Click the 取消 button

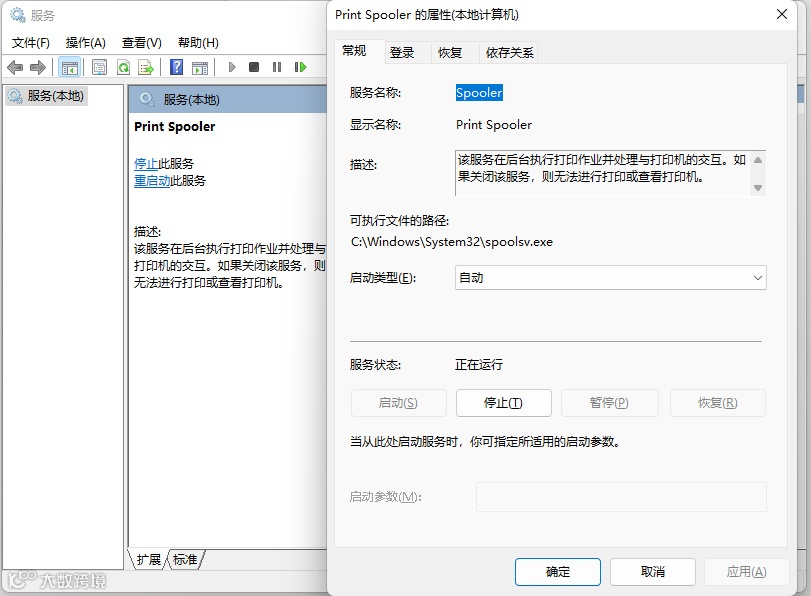click(653, 572)
